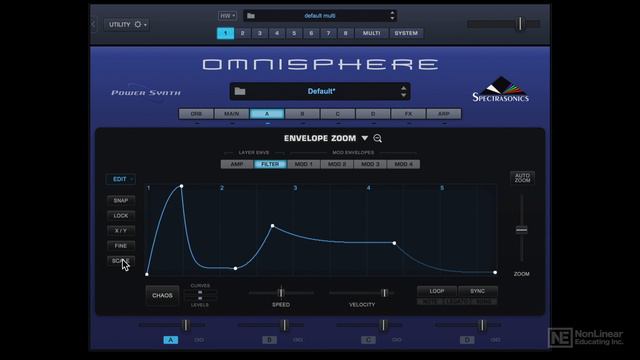Toggle the FINE button
640x360 pixels.
point(121,246)
